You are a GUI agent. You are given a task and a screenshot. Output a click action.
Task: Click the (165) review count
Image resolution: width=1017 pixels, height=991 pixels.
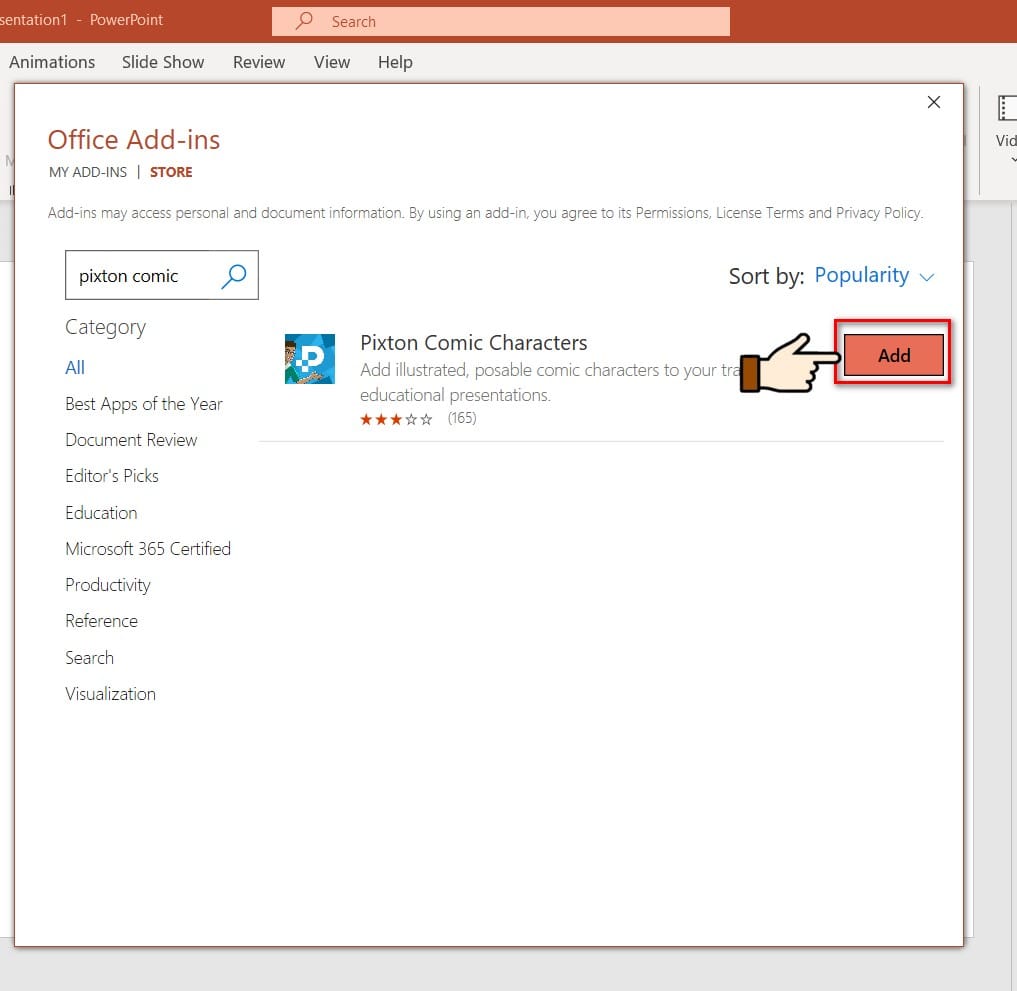coord(462,418)
